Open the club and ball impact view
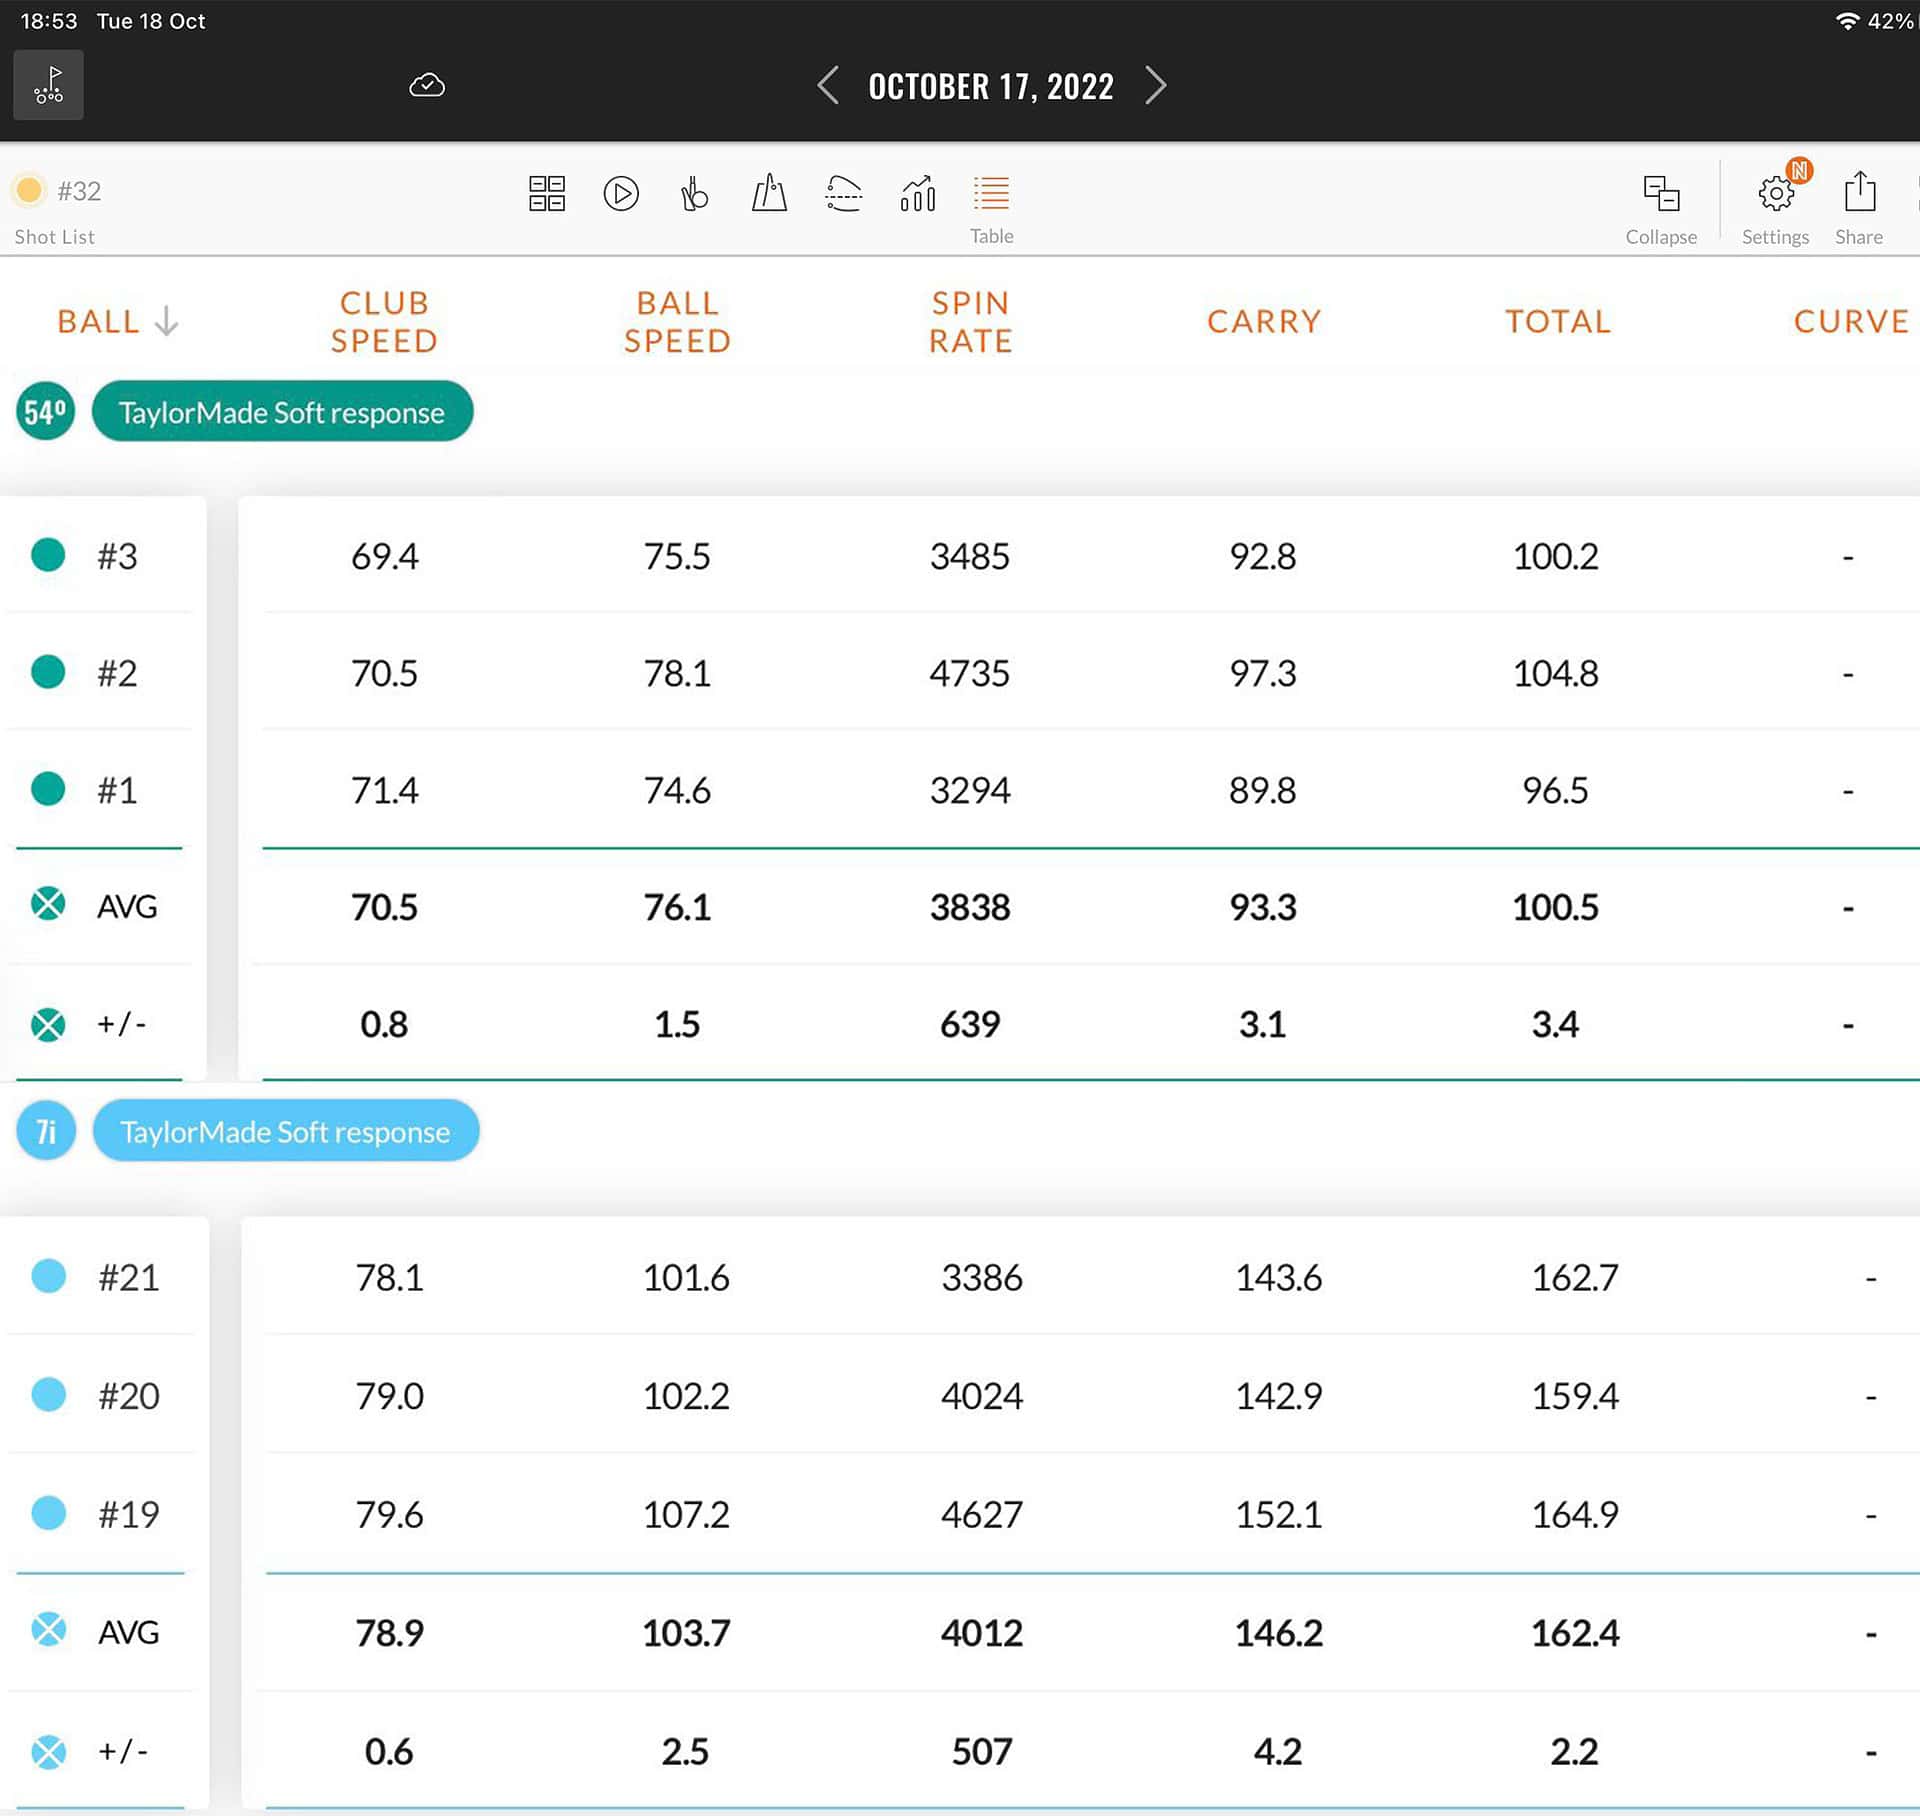This screenshot has height=1816, width=1920. [x=694, y=193]
